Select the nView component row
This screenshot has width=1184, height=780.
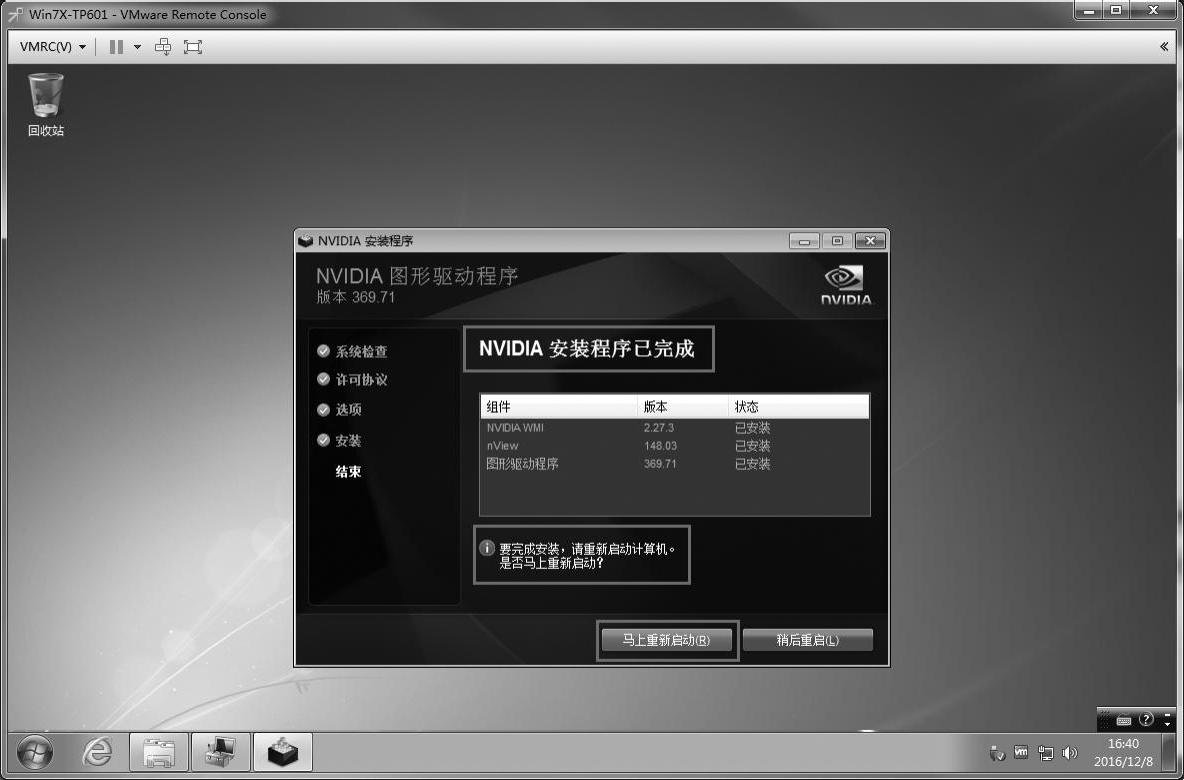click(674, 445)
